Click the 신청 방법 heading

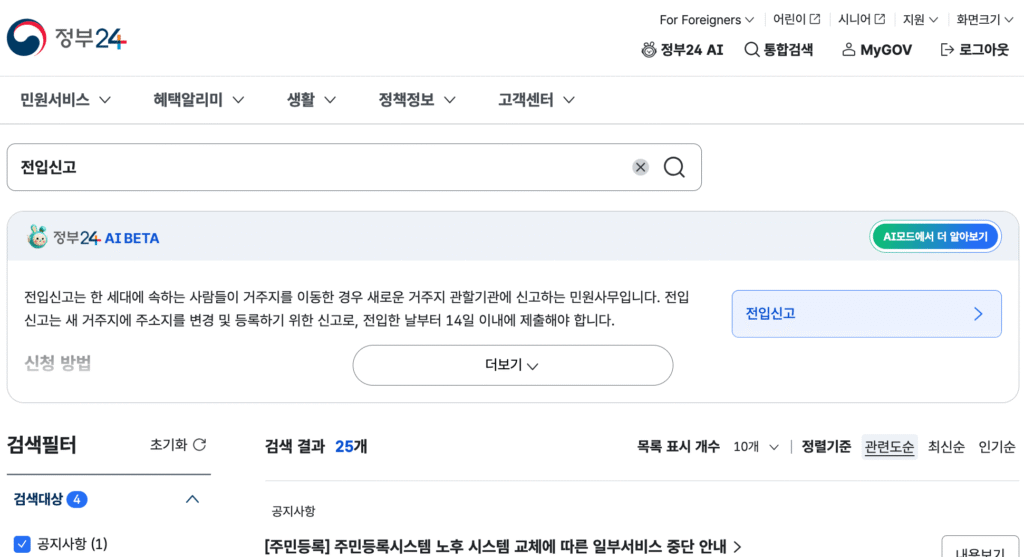[57, 363]
